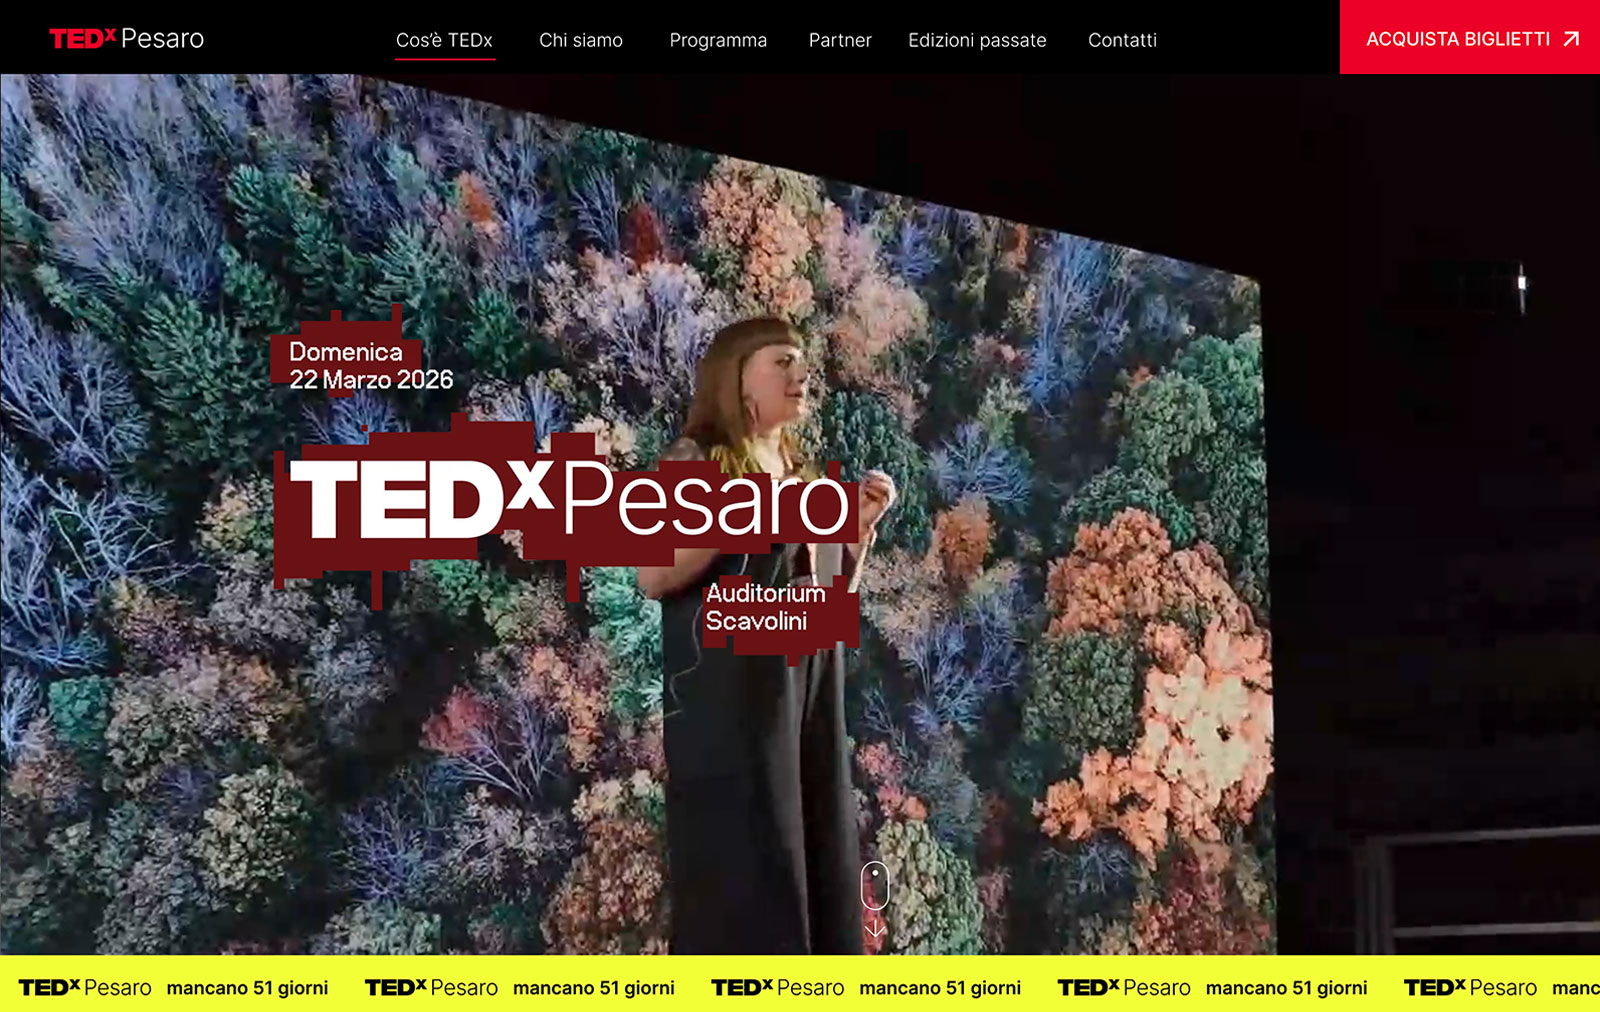Open the Cos'è TEDx menu item
Screen dimensions: 1600x1012
pos(444,40)
